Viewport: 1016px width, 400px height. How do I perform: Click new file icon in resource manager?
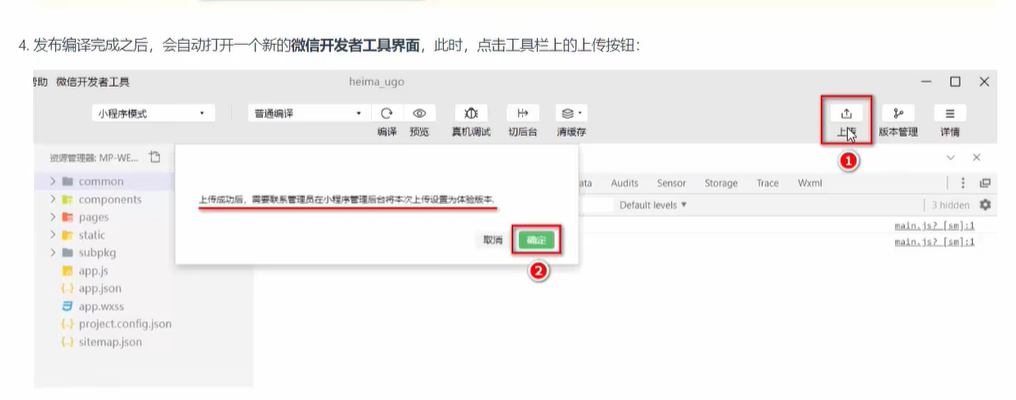tap(154, 157)
